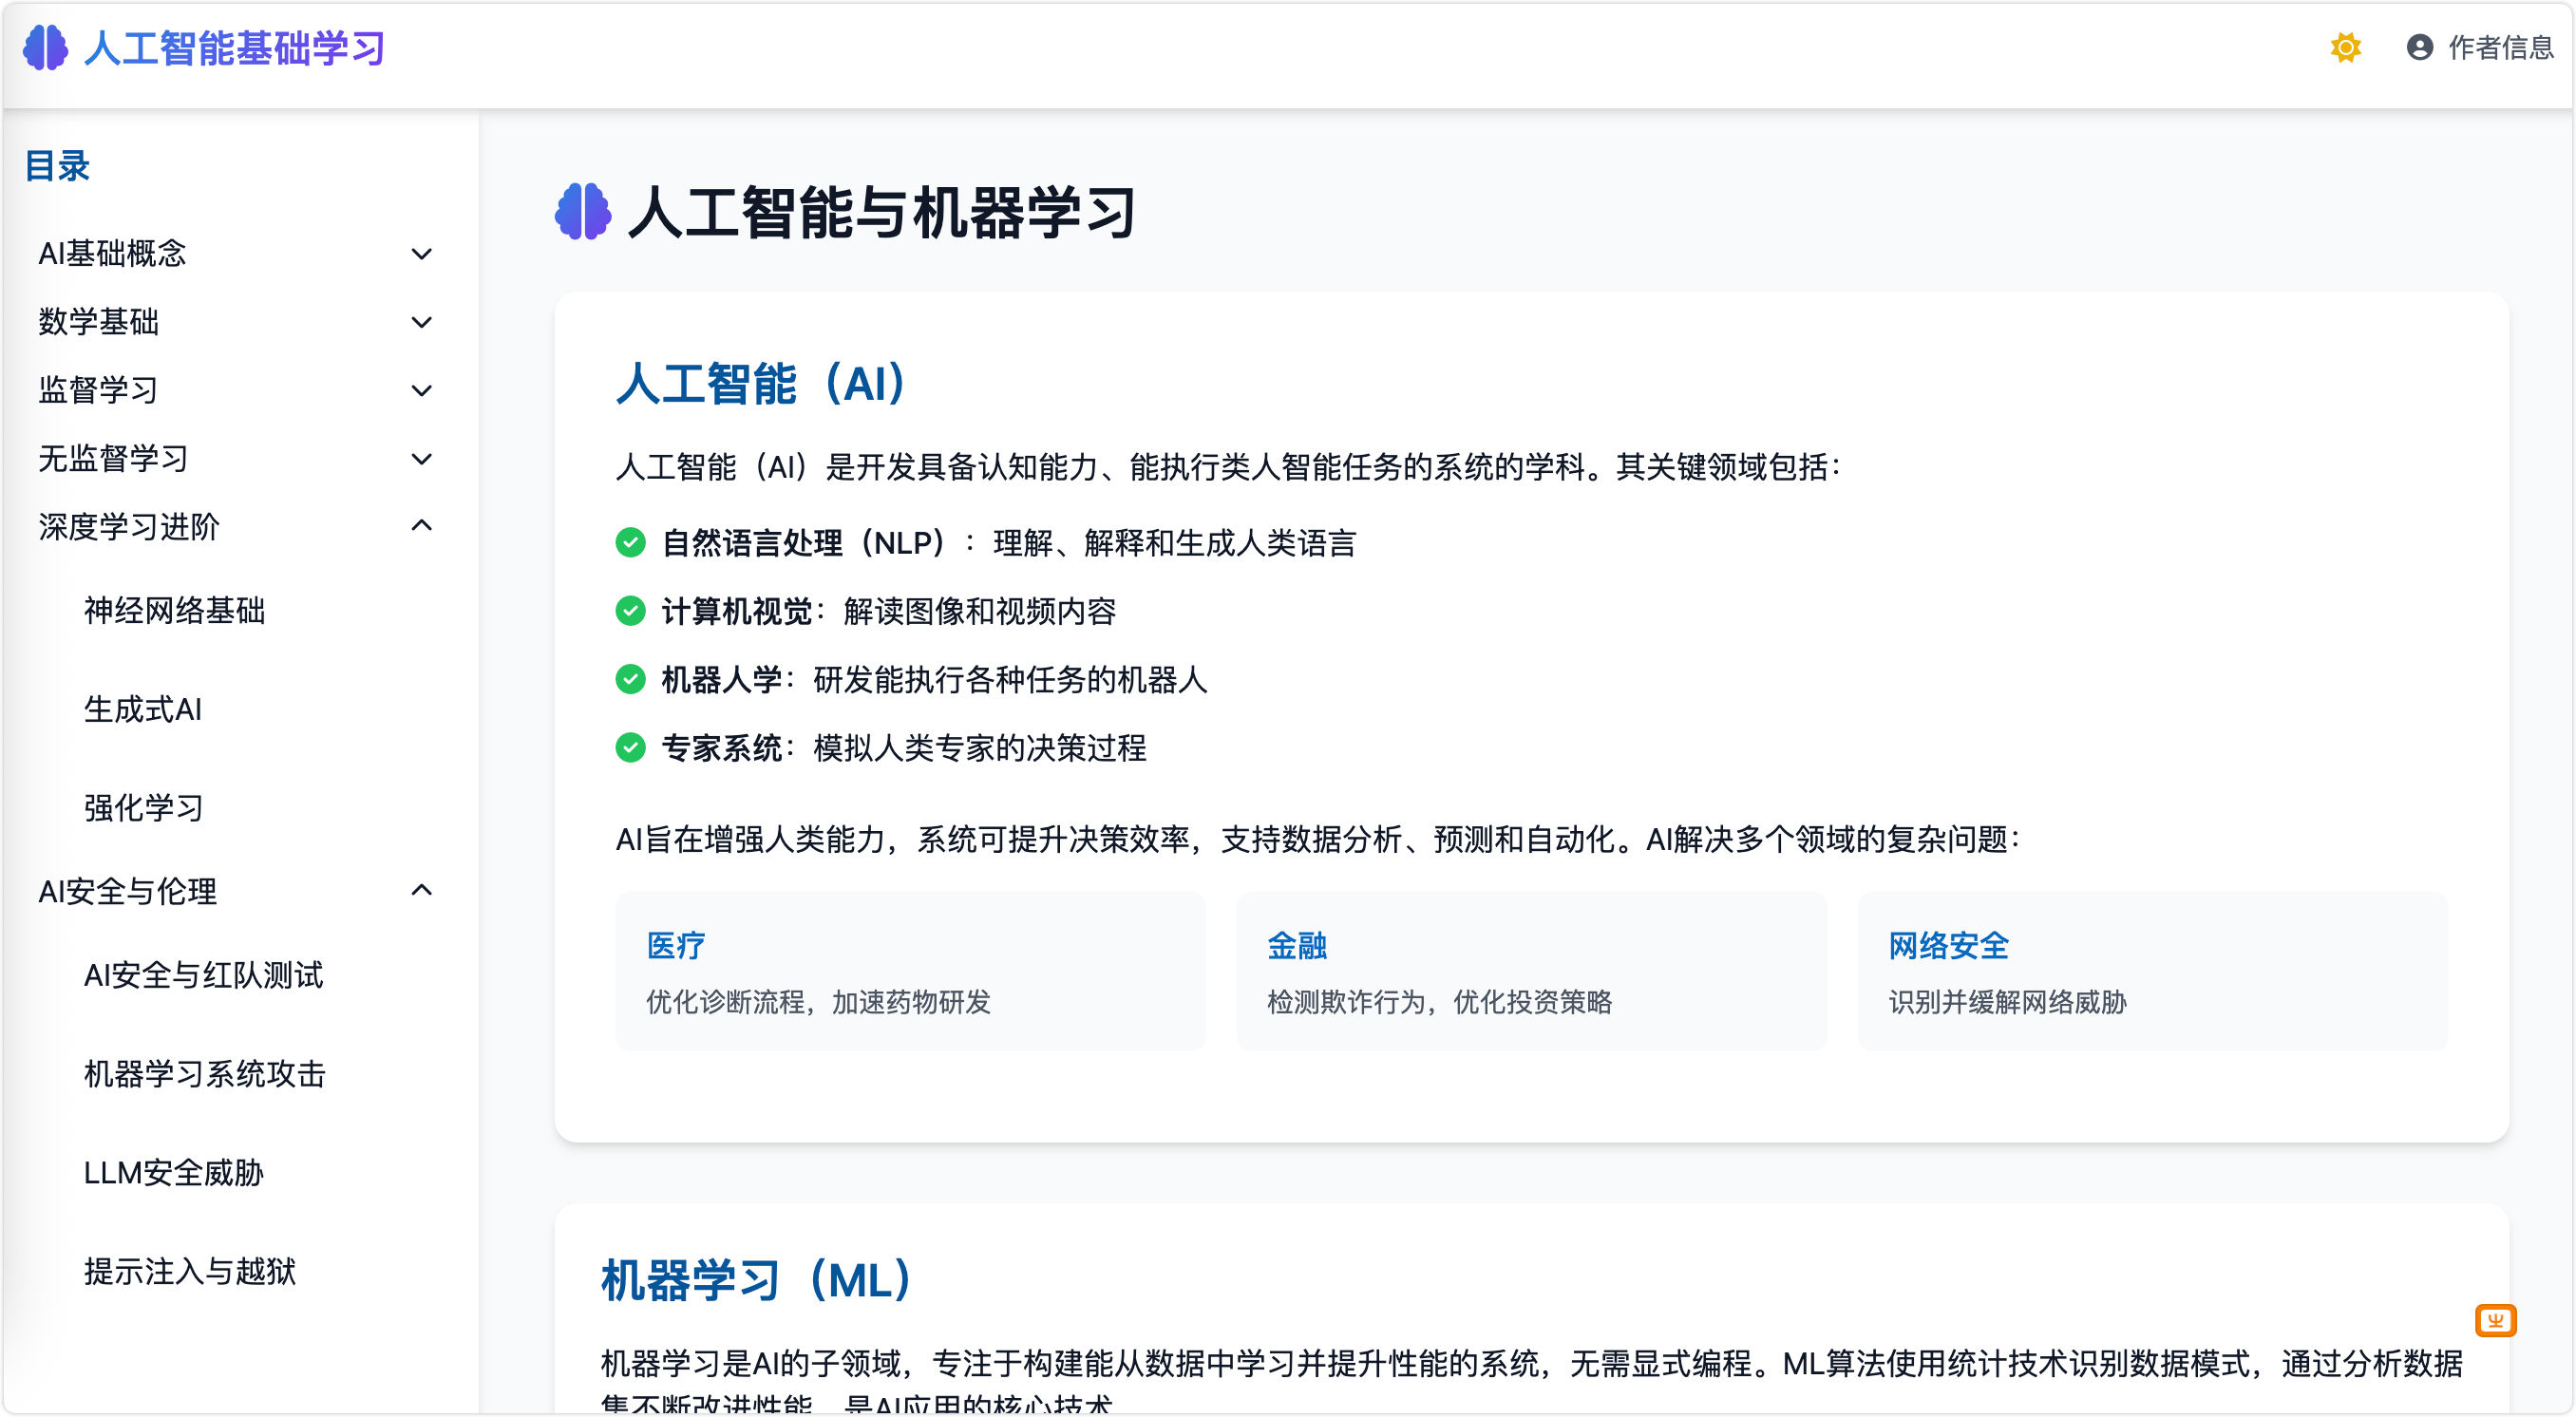Expand the 数学基础 sidebar section
Viewport: 2576px width, 1417px height.
tap(422, 322)
